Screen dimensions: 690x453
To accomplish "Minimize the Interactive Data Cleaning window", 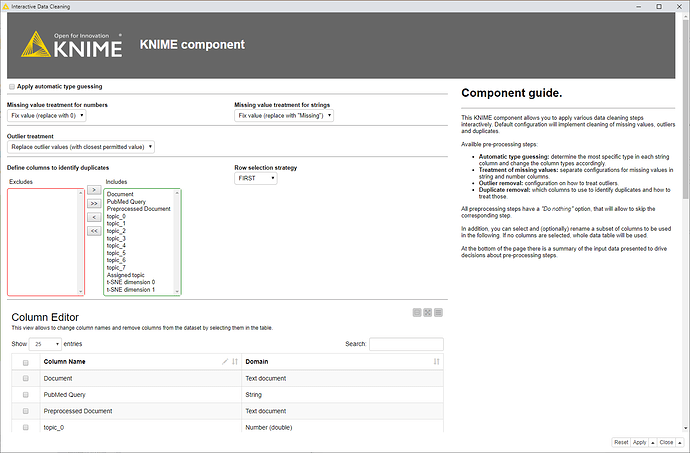I will [639, 6].
